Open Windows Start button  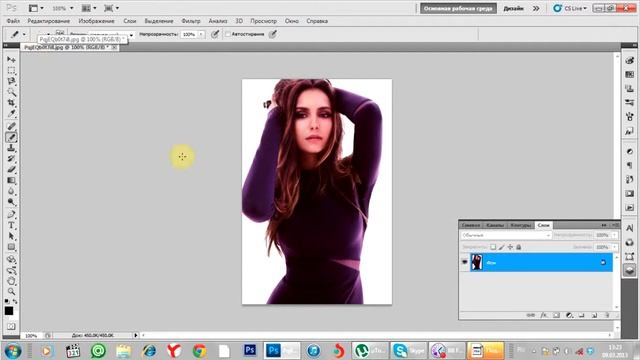point(13,351)
